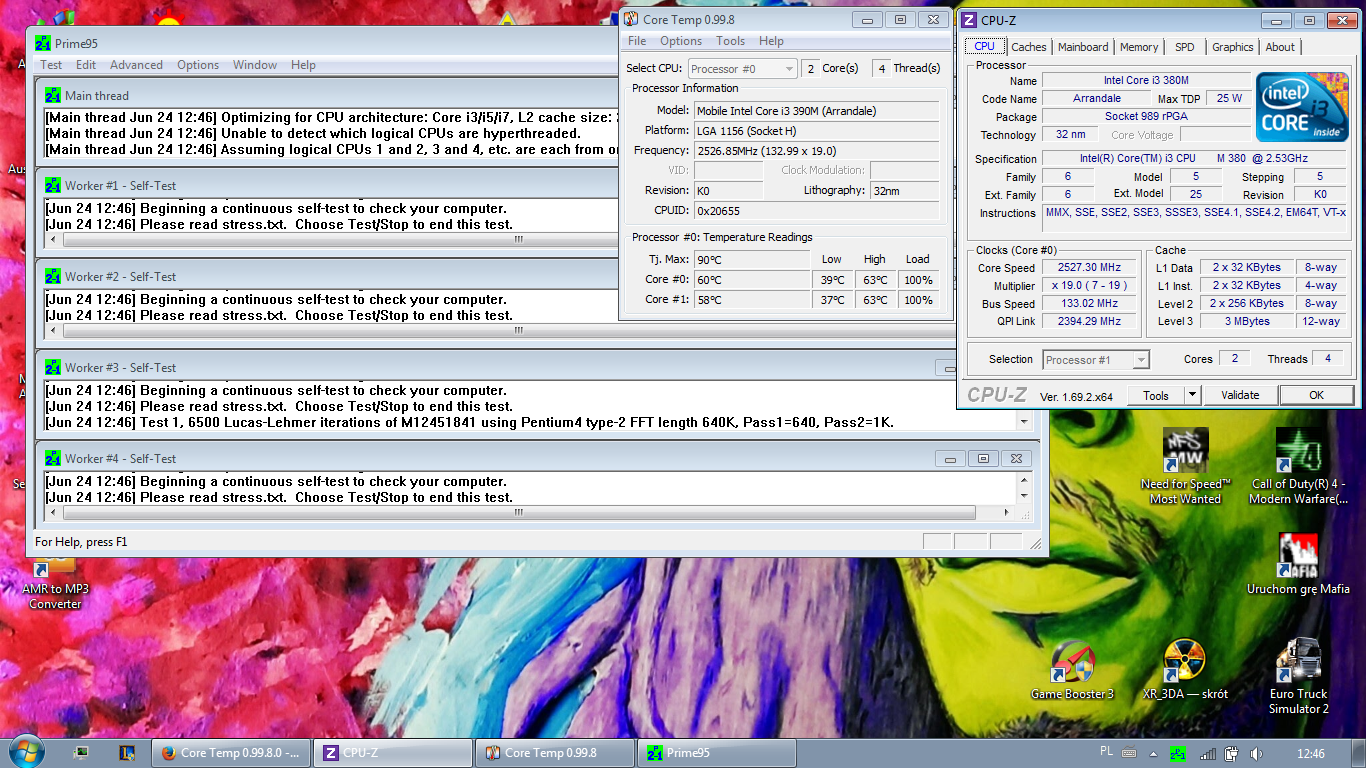This screenshot has height=768, width=1366.
Task: Click the power icon in the system tray
Action: click(x=1232, y=753)
